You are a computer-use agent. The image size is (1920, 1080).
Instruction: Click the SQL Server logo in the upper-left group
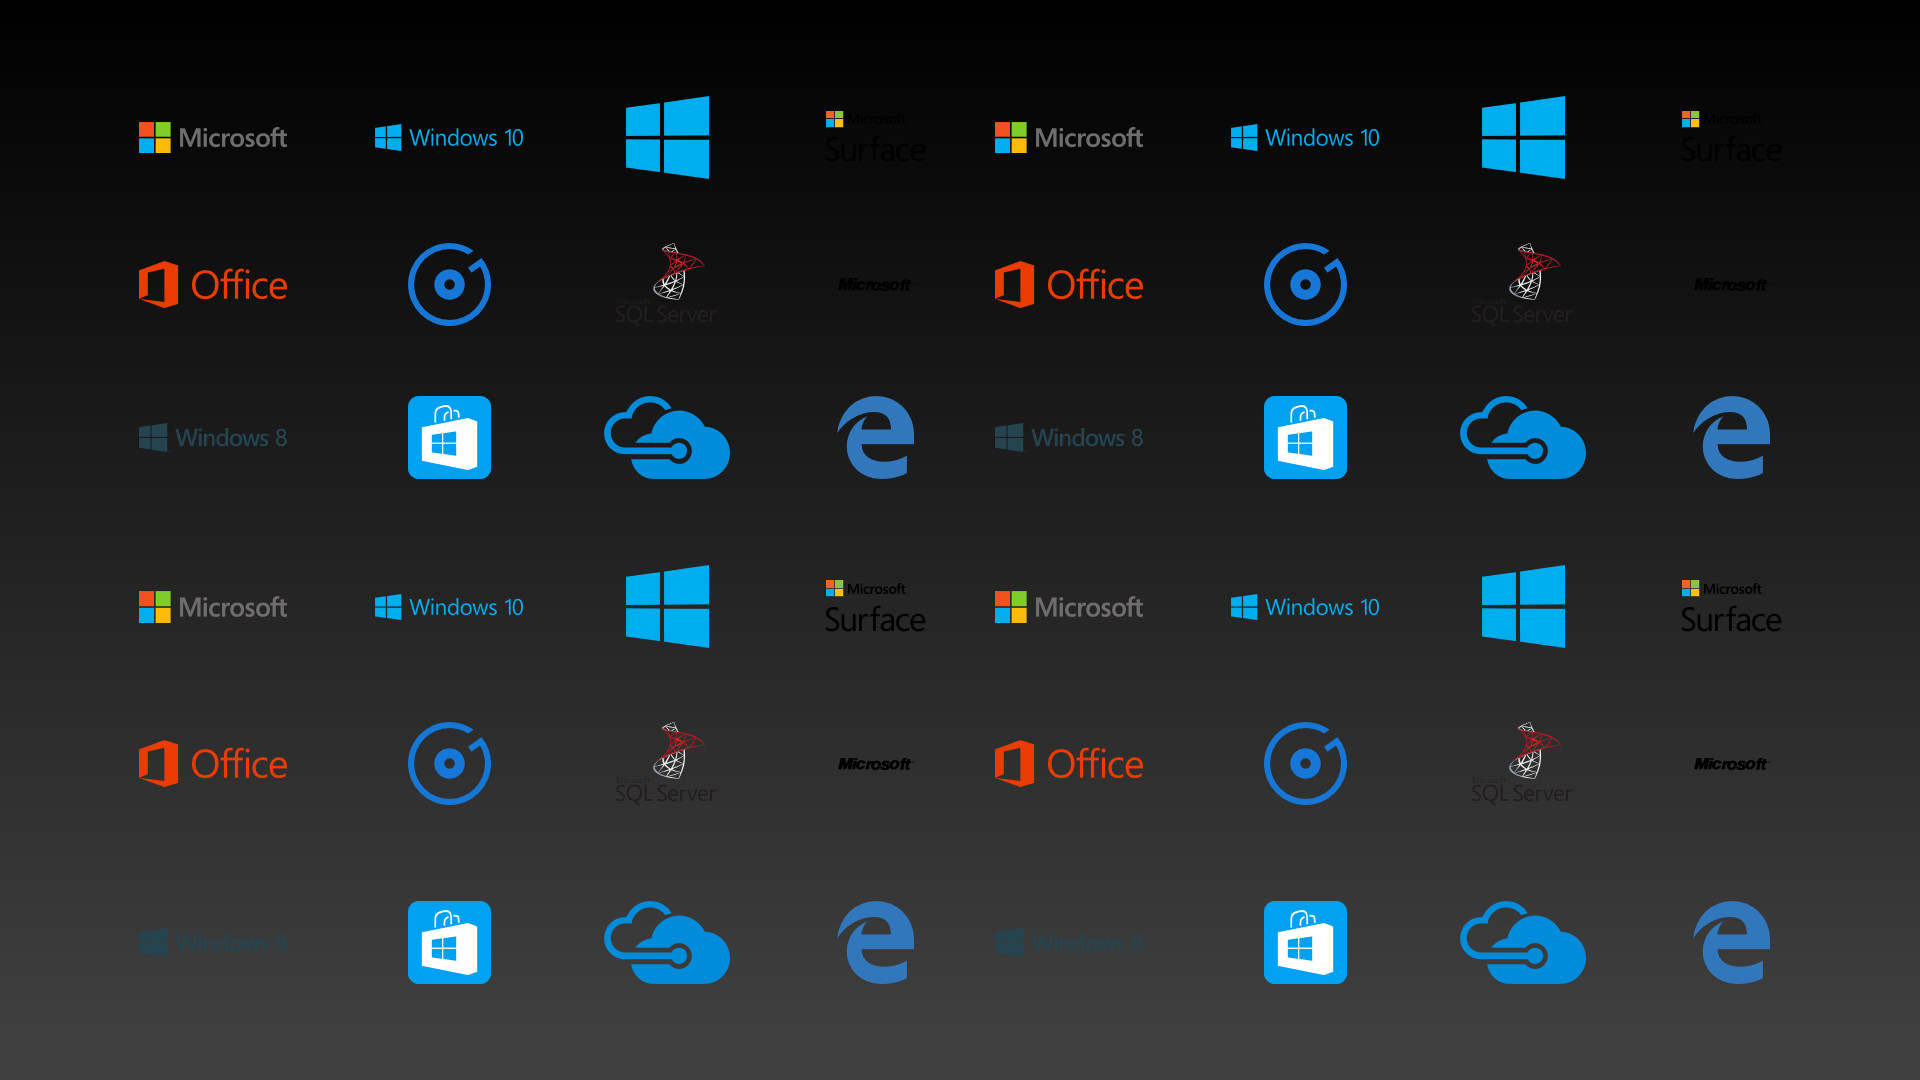[x=666, y=285]
